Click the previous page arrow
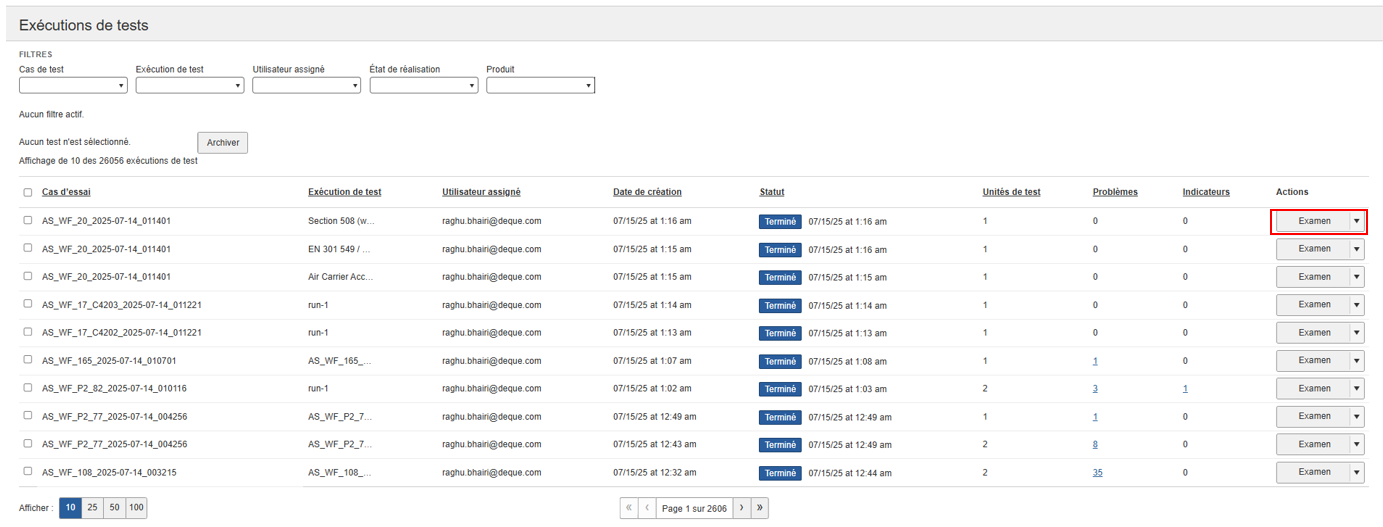 point(647,508)
